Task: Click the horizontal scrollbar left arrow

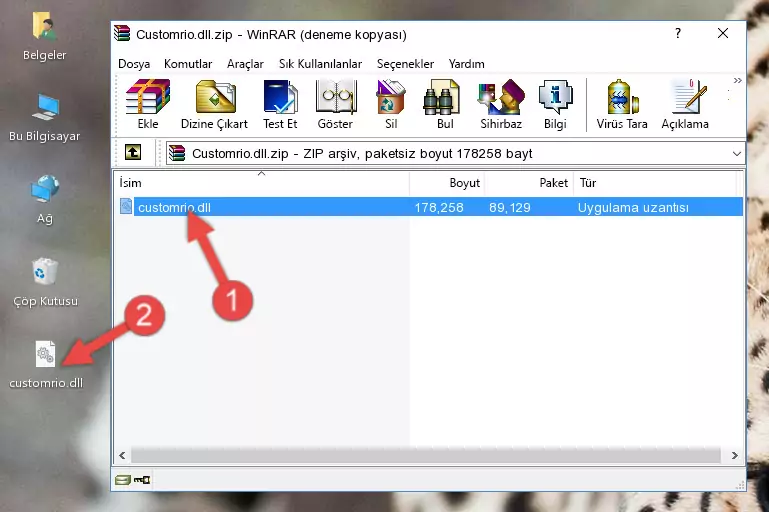Action: (123, 455)
